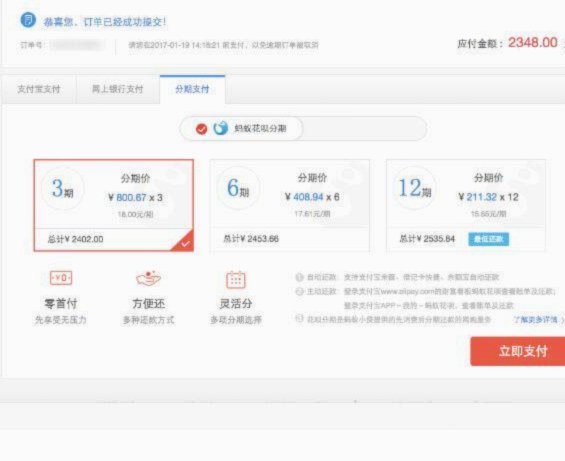The height and width of the screenshot is (461, 565).
Task: Click the 主动还款 info icon
Action: (x=299, y=291)
